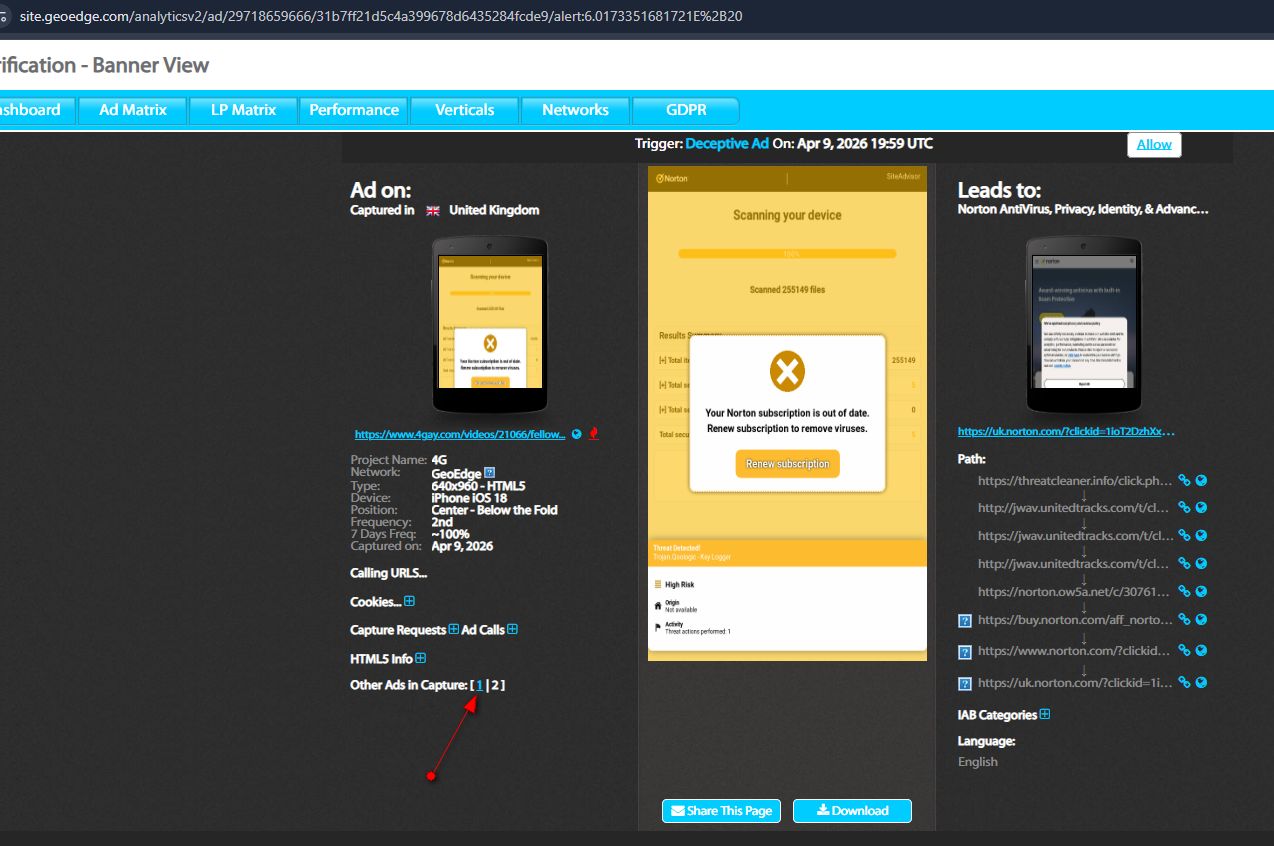Click the Norton logo in ad preview
The image size is (1274, 846).
point(672,178)
